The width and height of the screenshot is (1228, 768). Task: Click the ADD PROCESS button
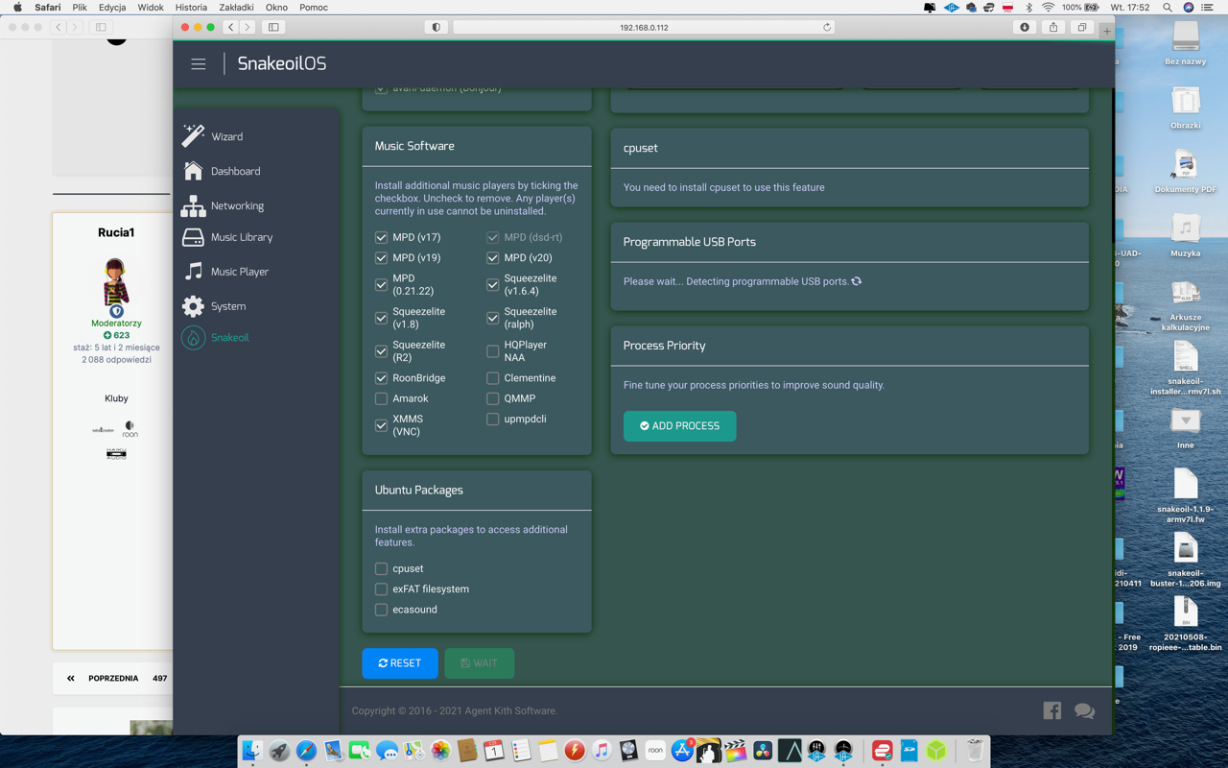(x=680, y=426)
